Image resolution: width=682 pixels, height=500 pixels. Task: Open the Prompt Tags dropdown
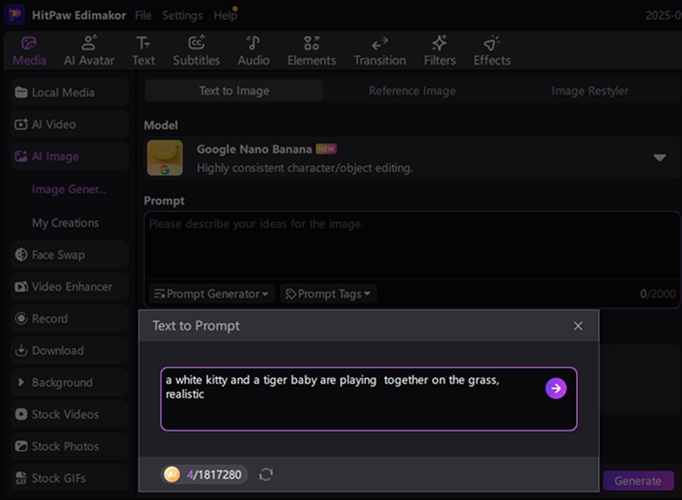[x=328, y=294]
